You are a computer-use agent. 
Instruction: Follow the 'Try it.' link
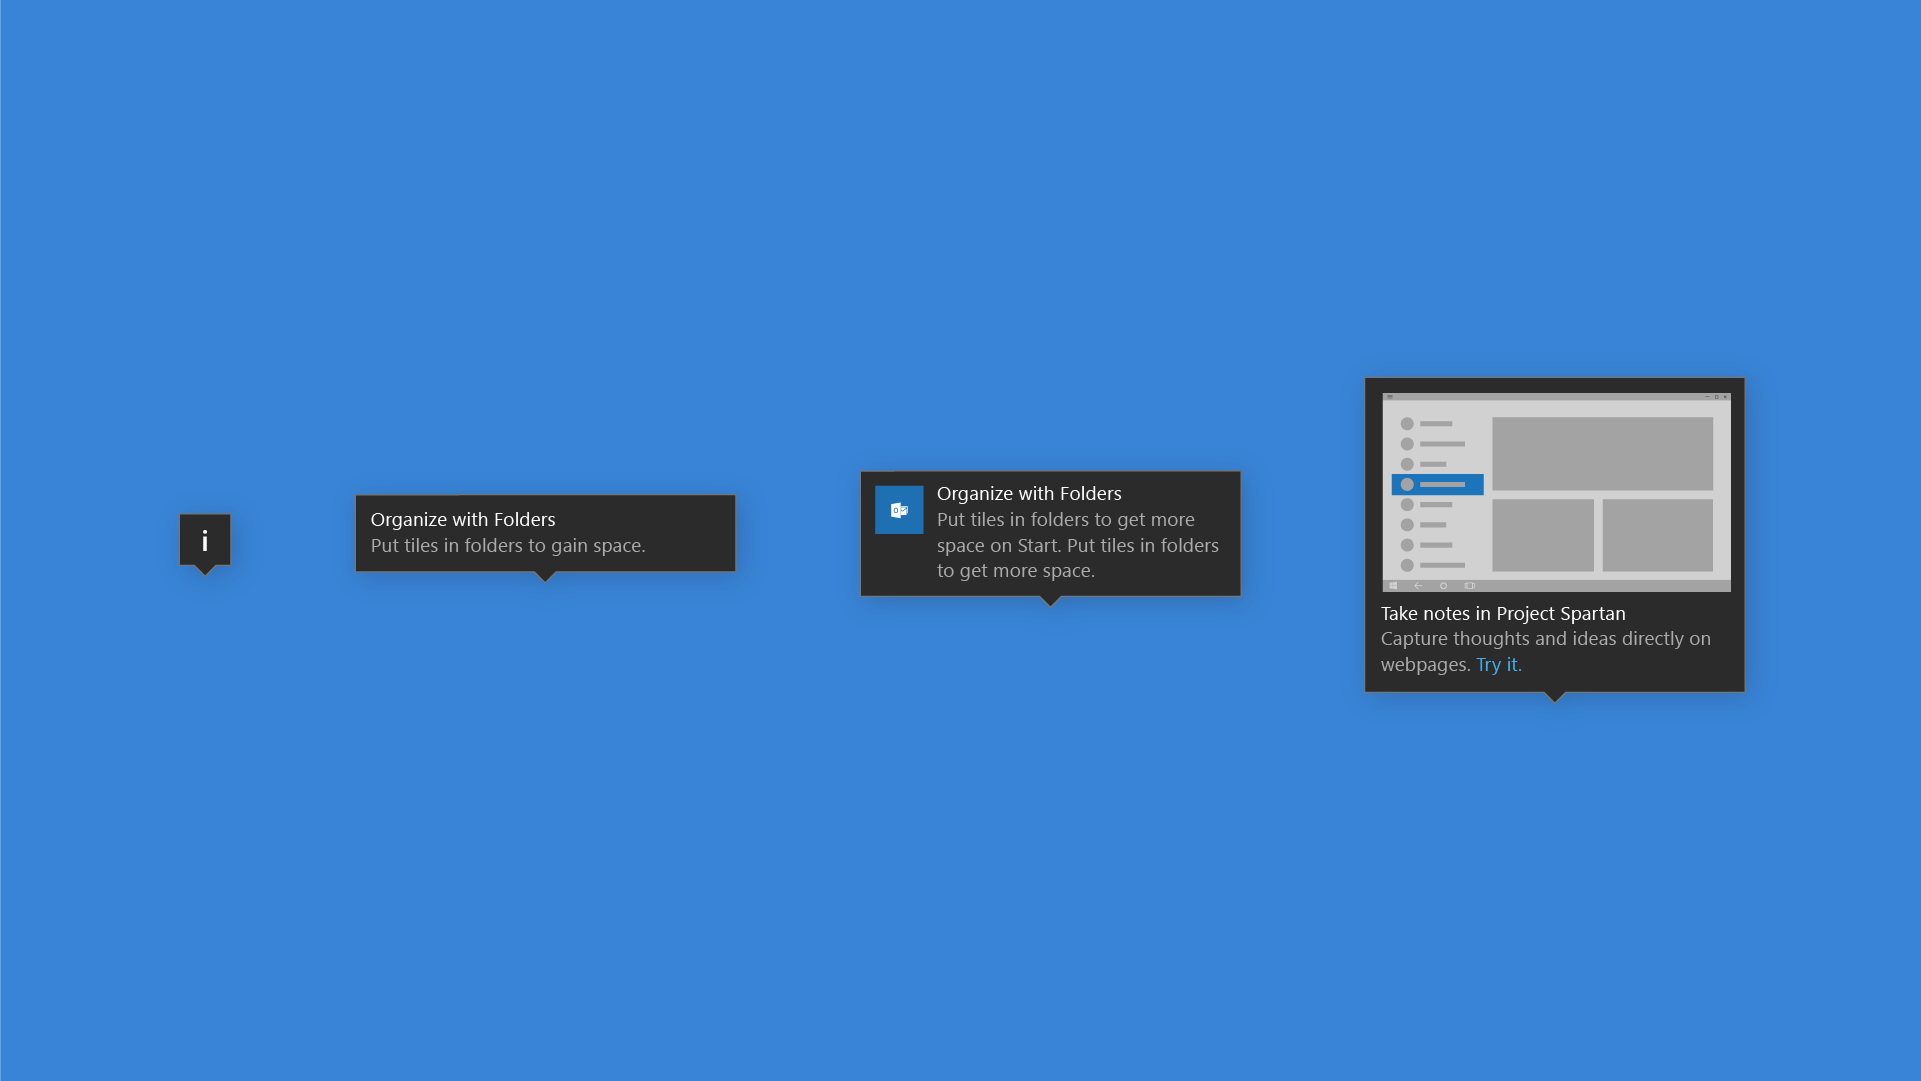[1498, 665]
